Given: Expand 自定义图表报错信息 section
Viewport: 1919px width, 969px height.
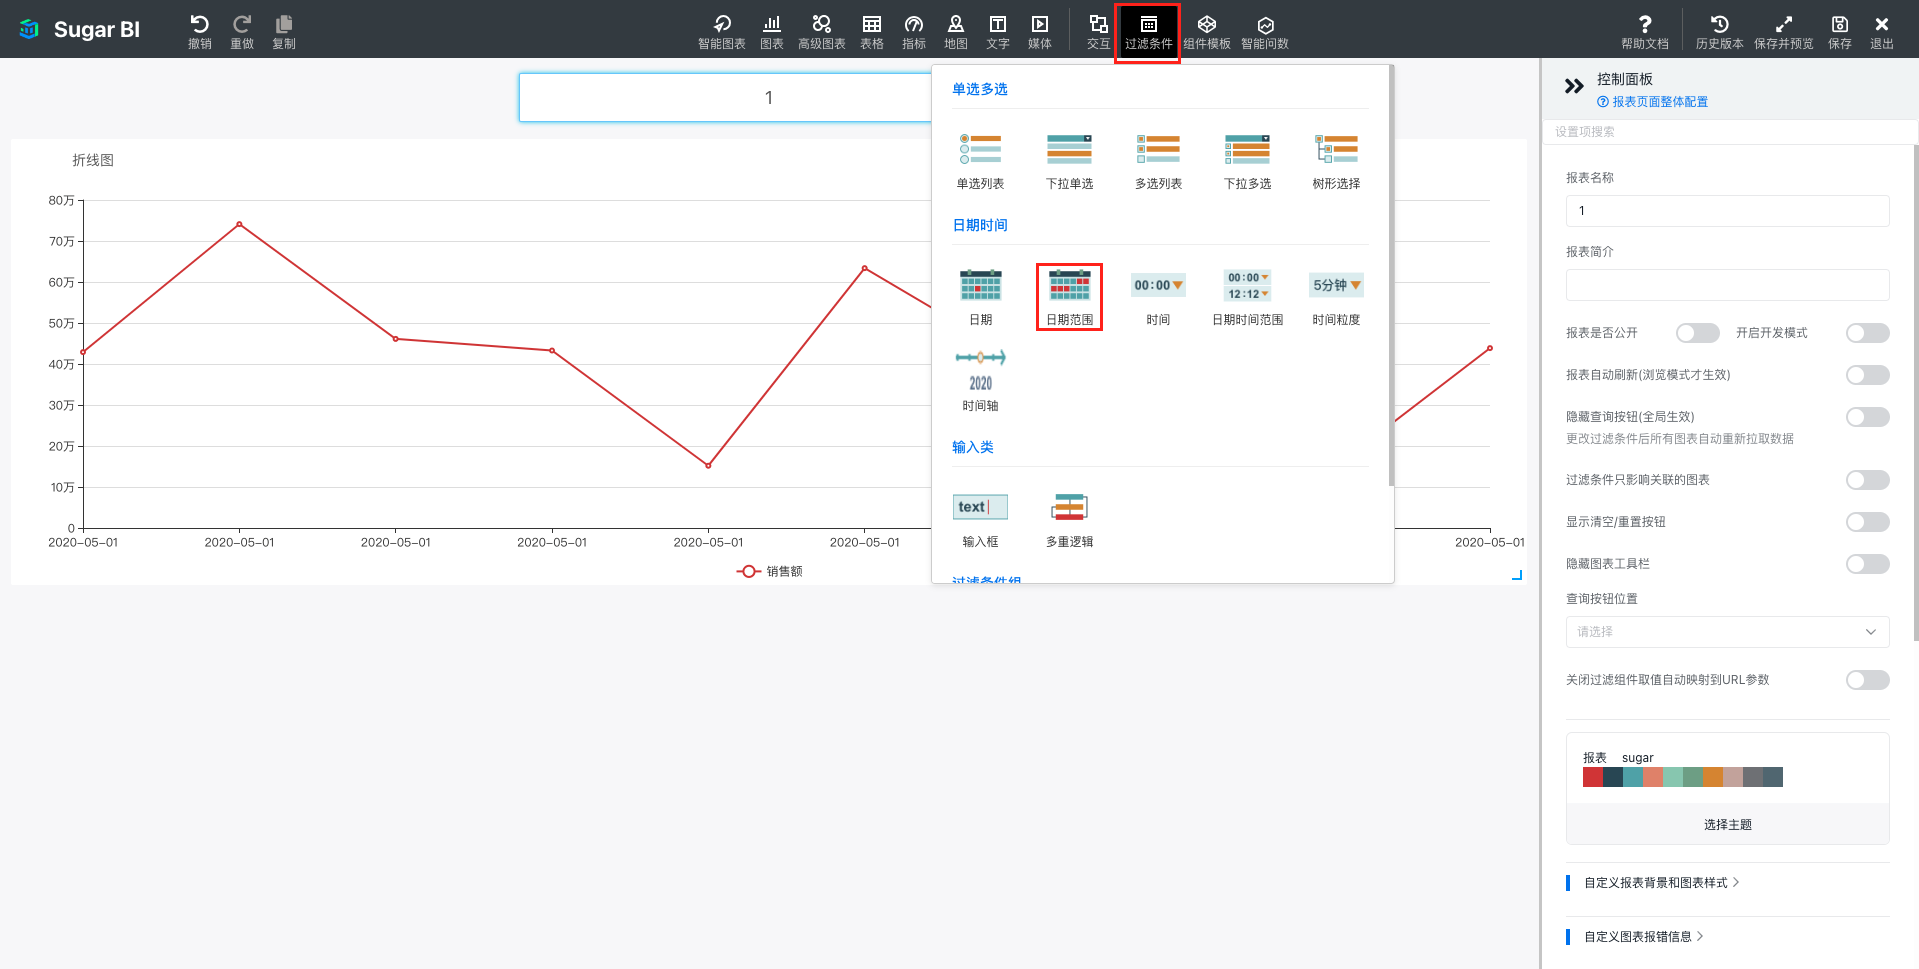Looking at the screenshot, I should click(1643, 937).
